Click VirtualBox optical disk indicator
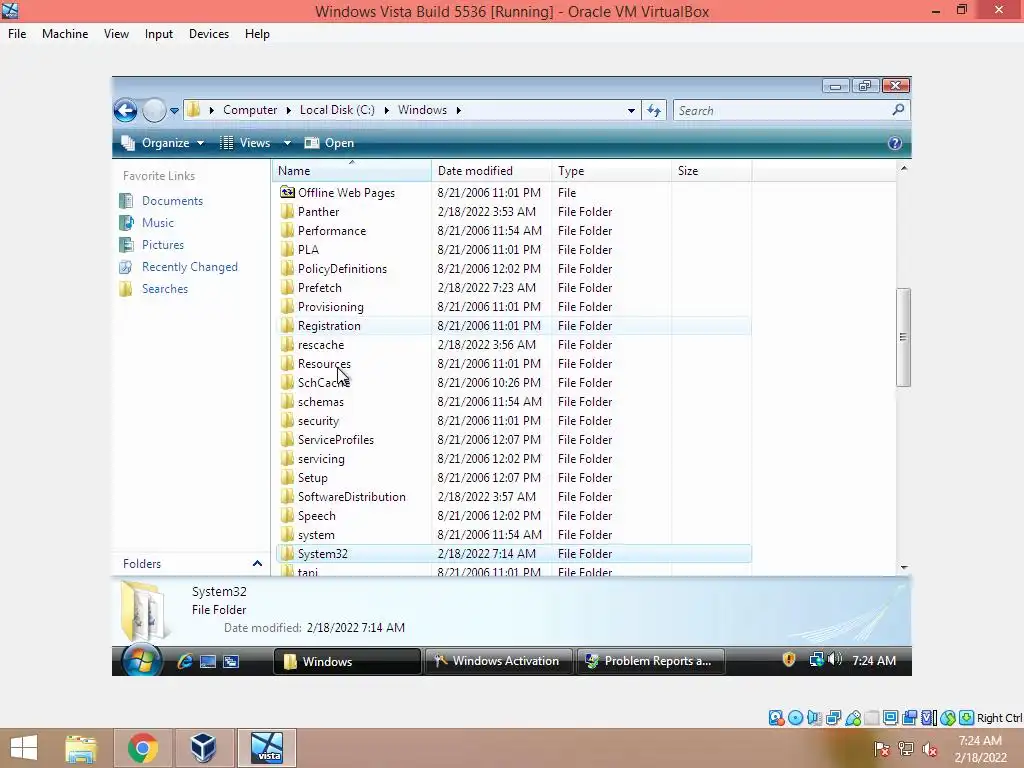1024x768 pixels. click(x=795, y=718)
